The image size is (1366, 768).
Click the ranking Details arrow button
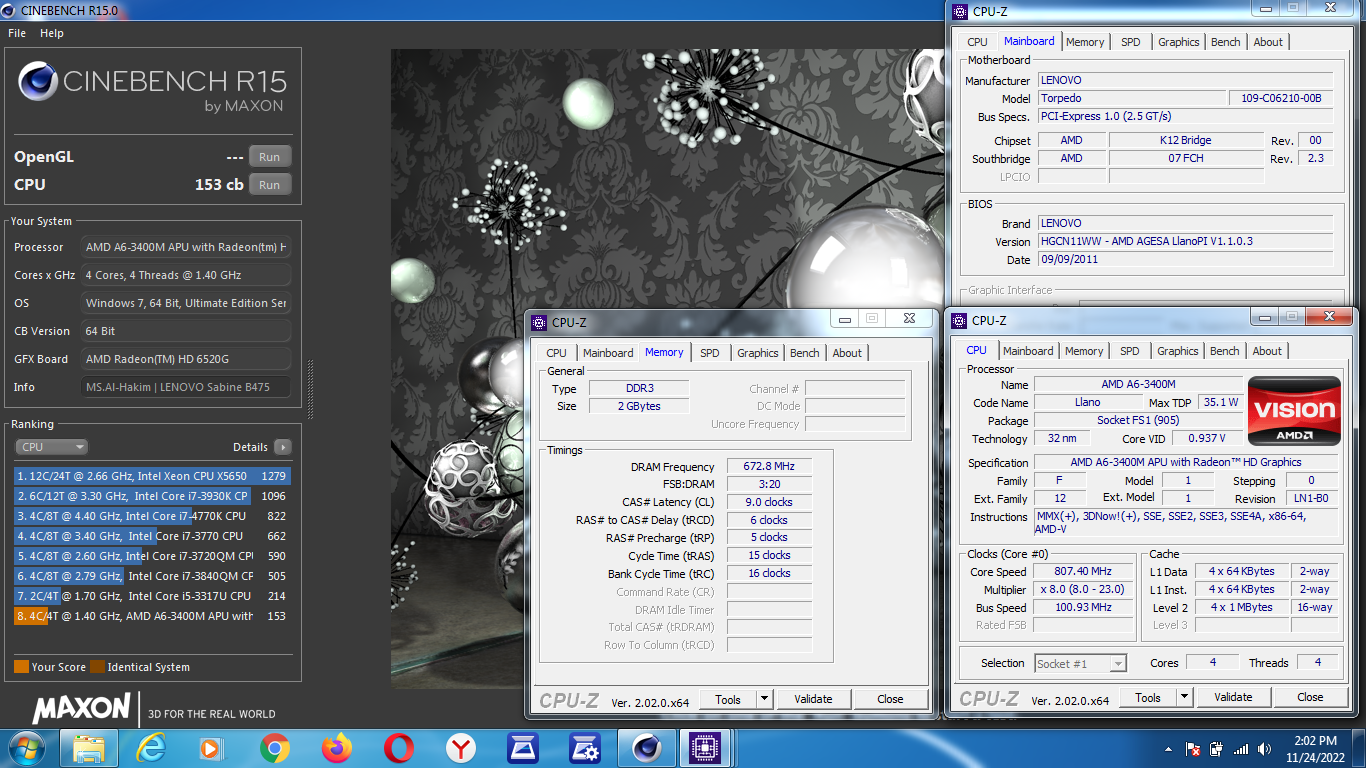pyautogui.click(x=283, y=447)
